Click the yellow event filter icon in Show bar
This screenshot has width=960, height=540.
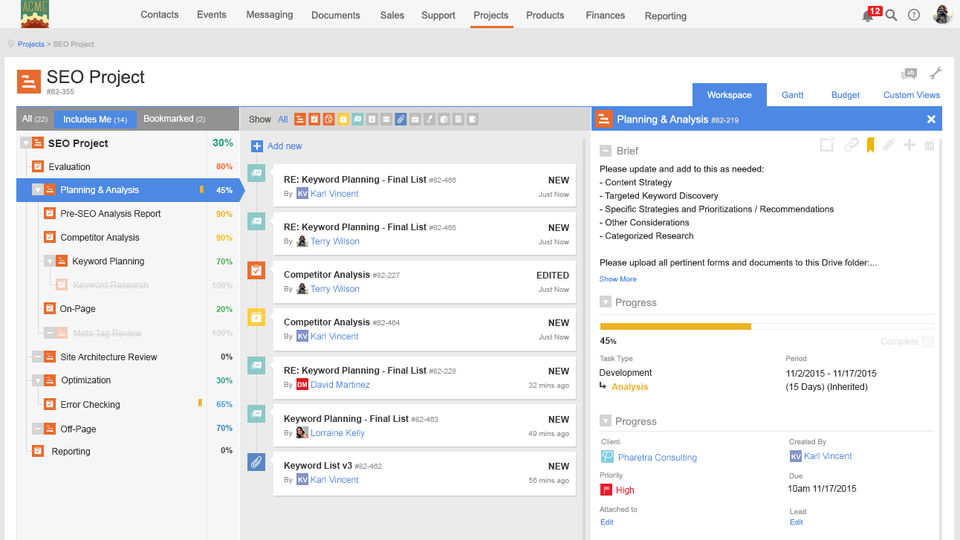point(343,119)
